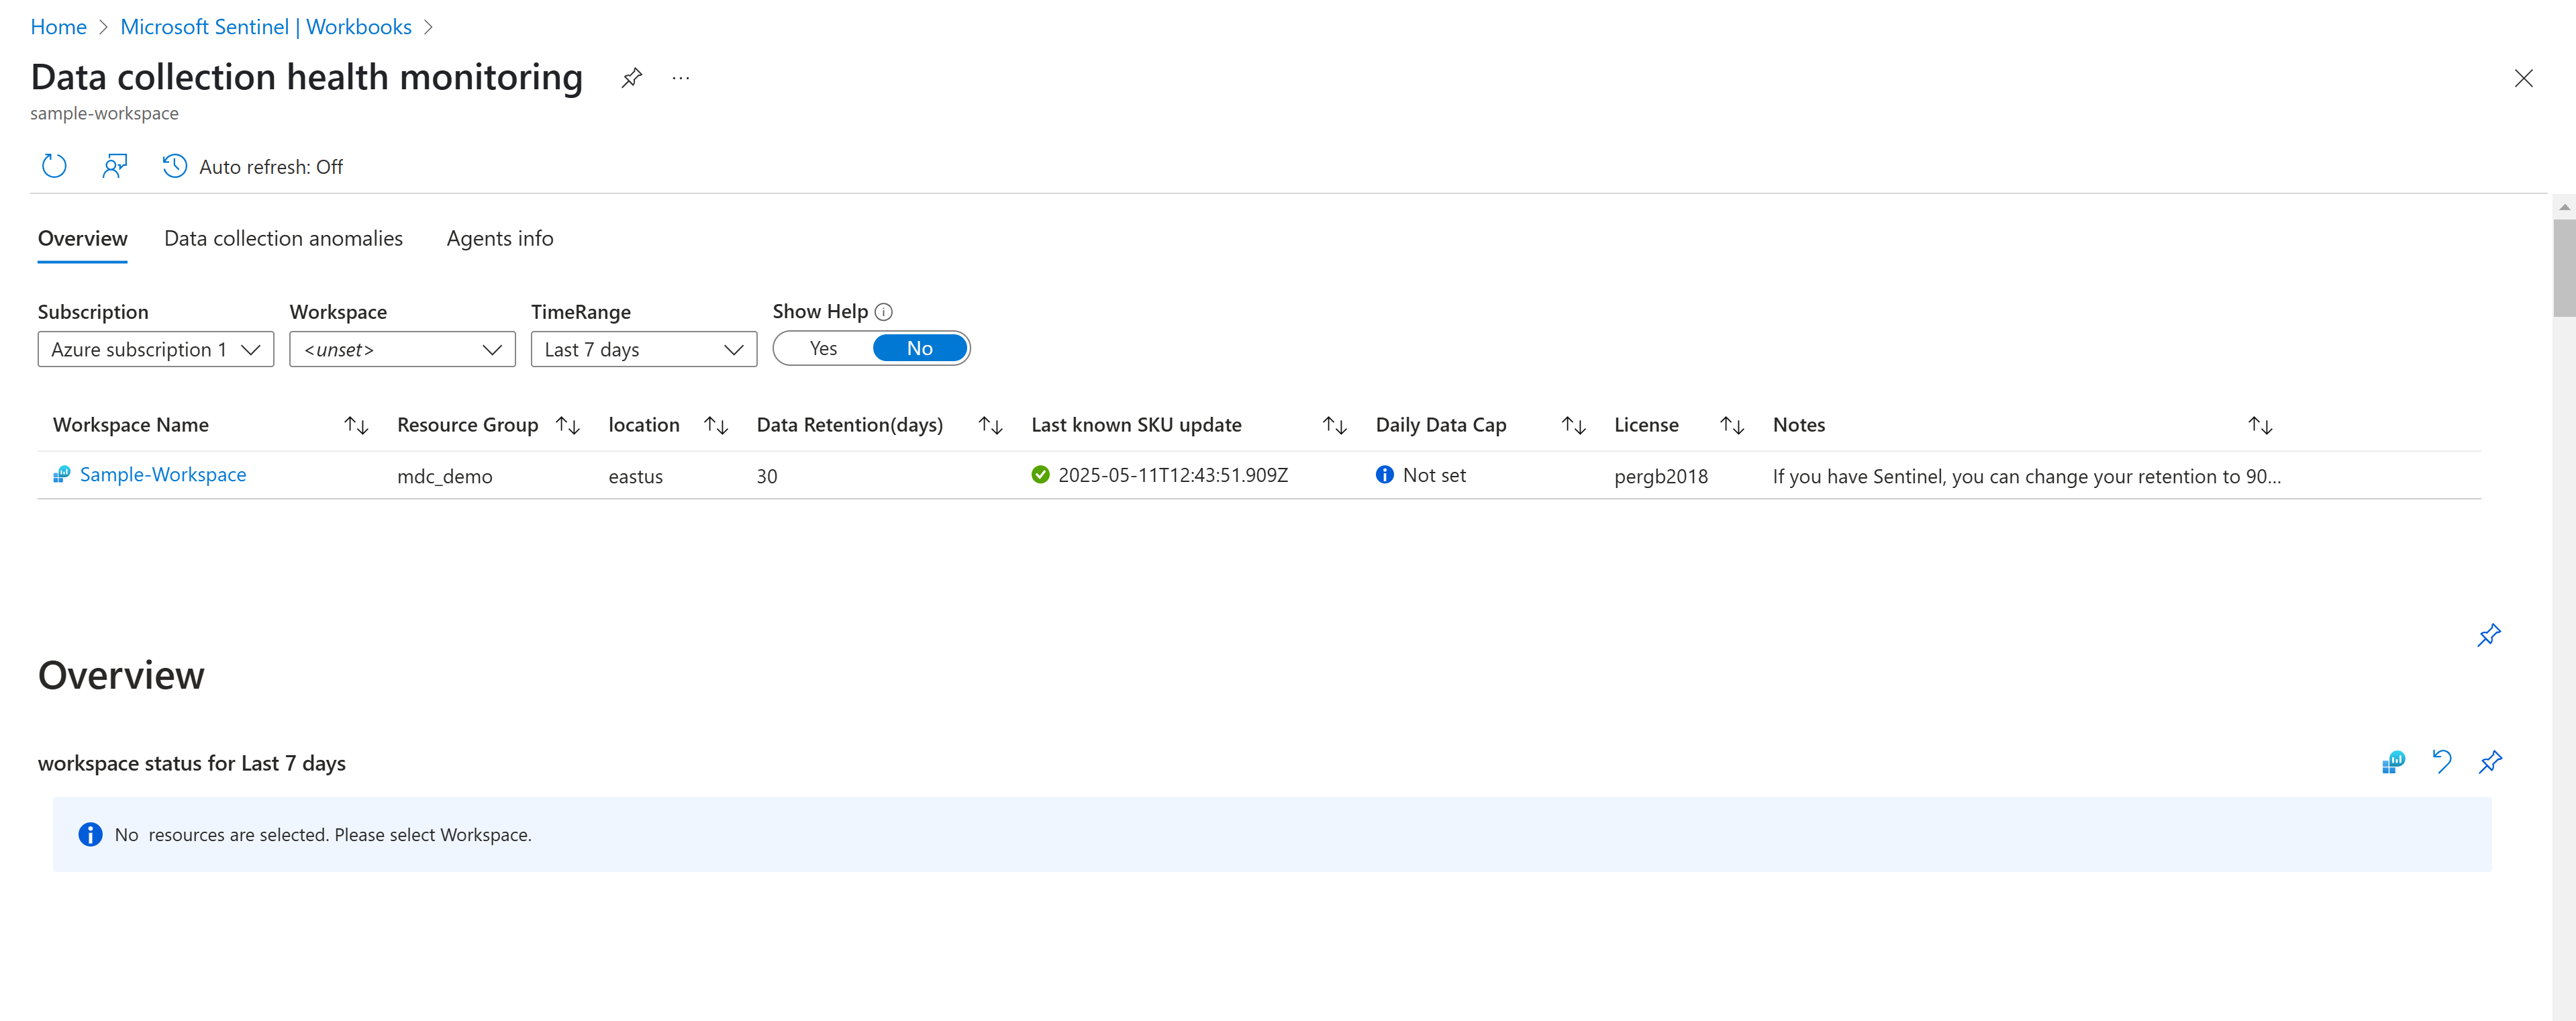Sort by location column
2576x1021 pixels.
coord(716,425)
